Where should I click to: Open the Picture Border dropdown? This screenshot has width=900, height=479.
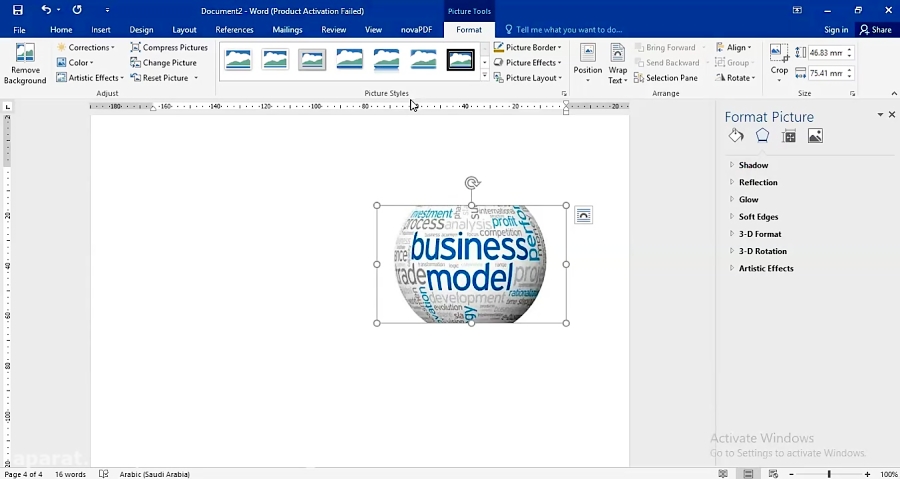(x=527, y=47)
